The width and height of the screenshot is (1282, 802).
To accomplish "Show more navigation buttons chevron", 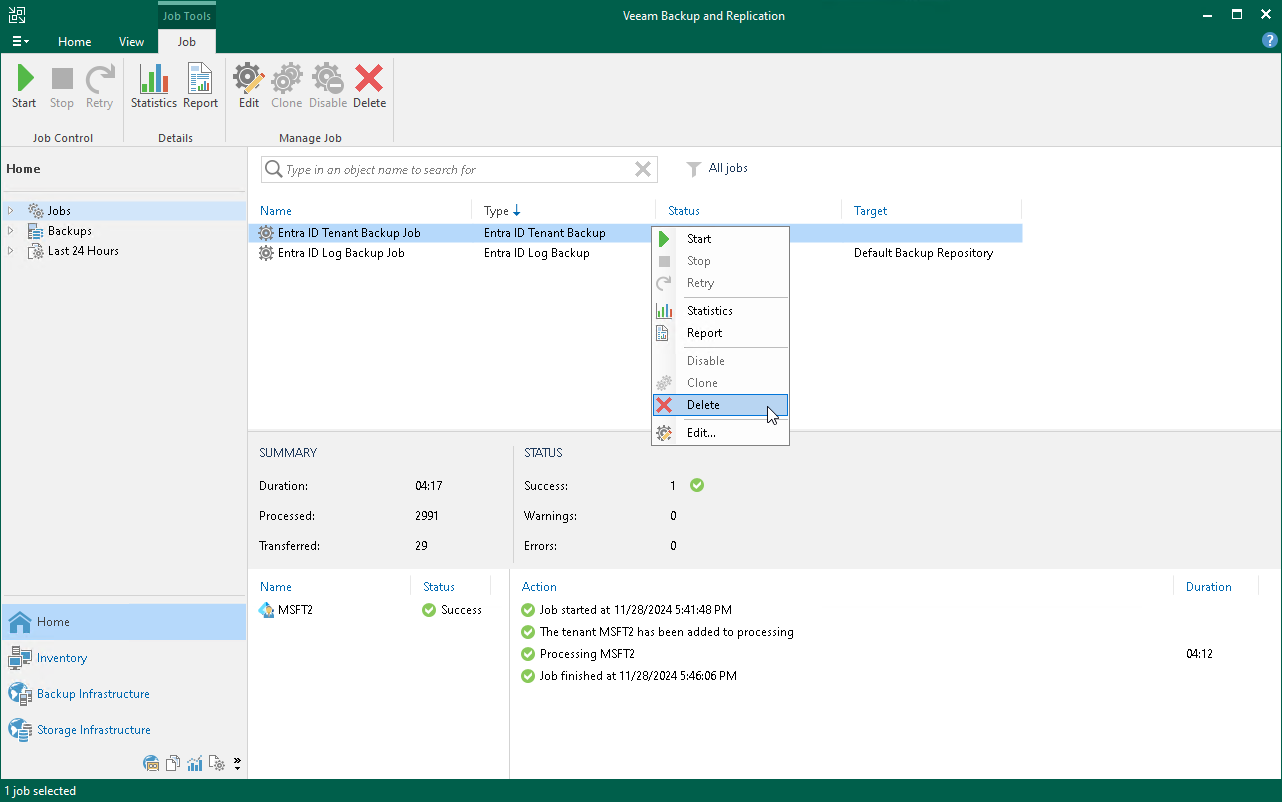I will pyautogui.click(x=237, y=764).
